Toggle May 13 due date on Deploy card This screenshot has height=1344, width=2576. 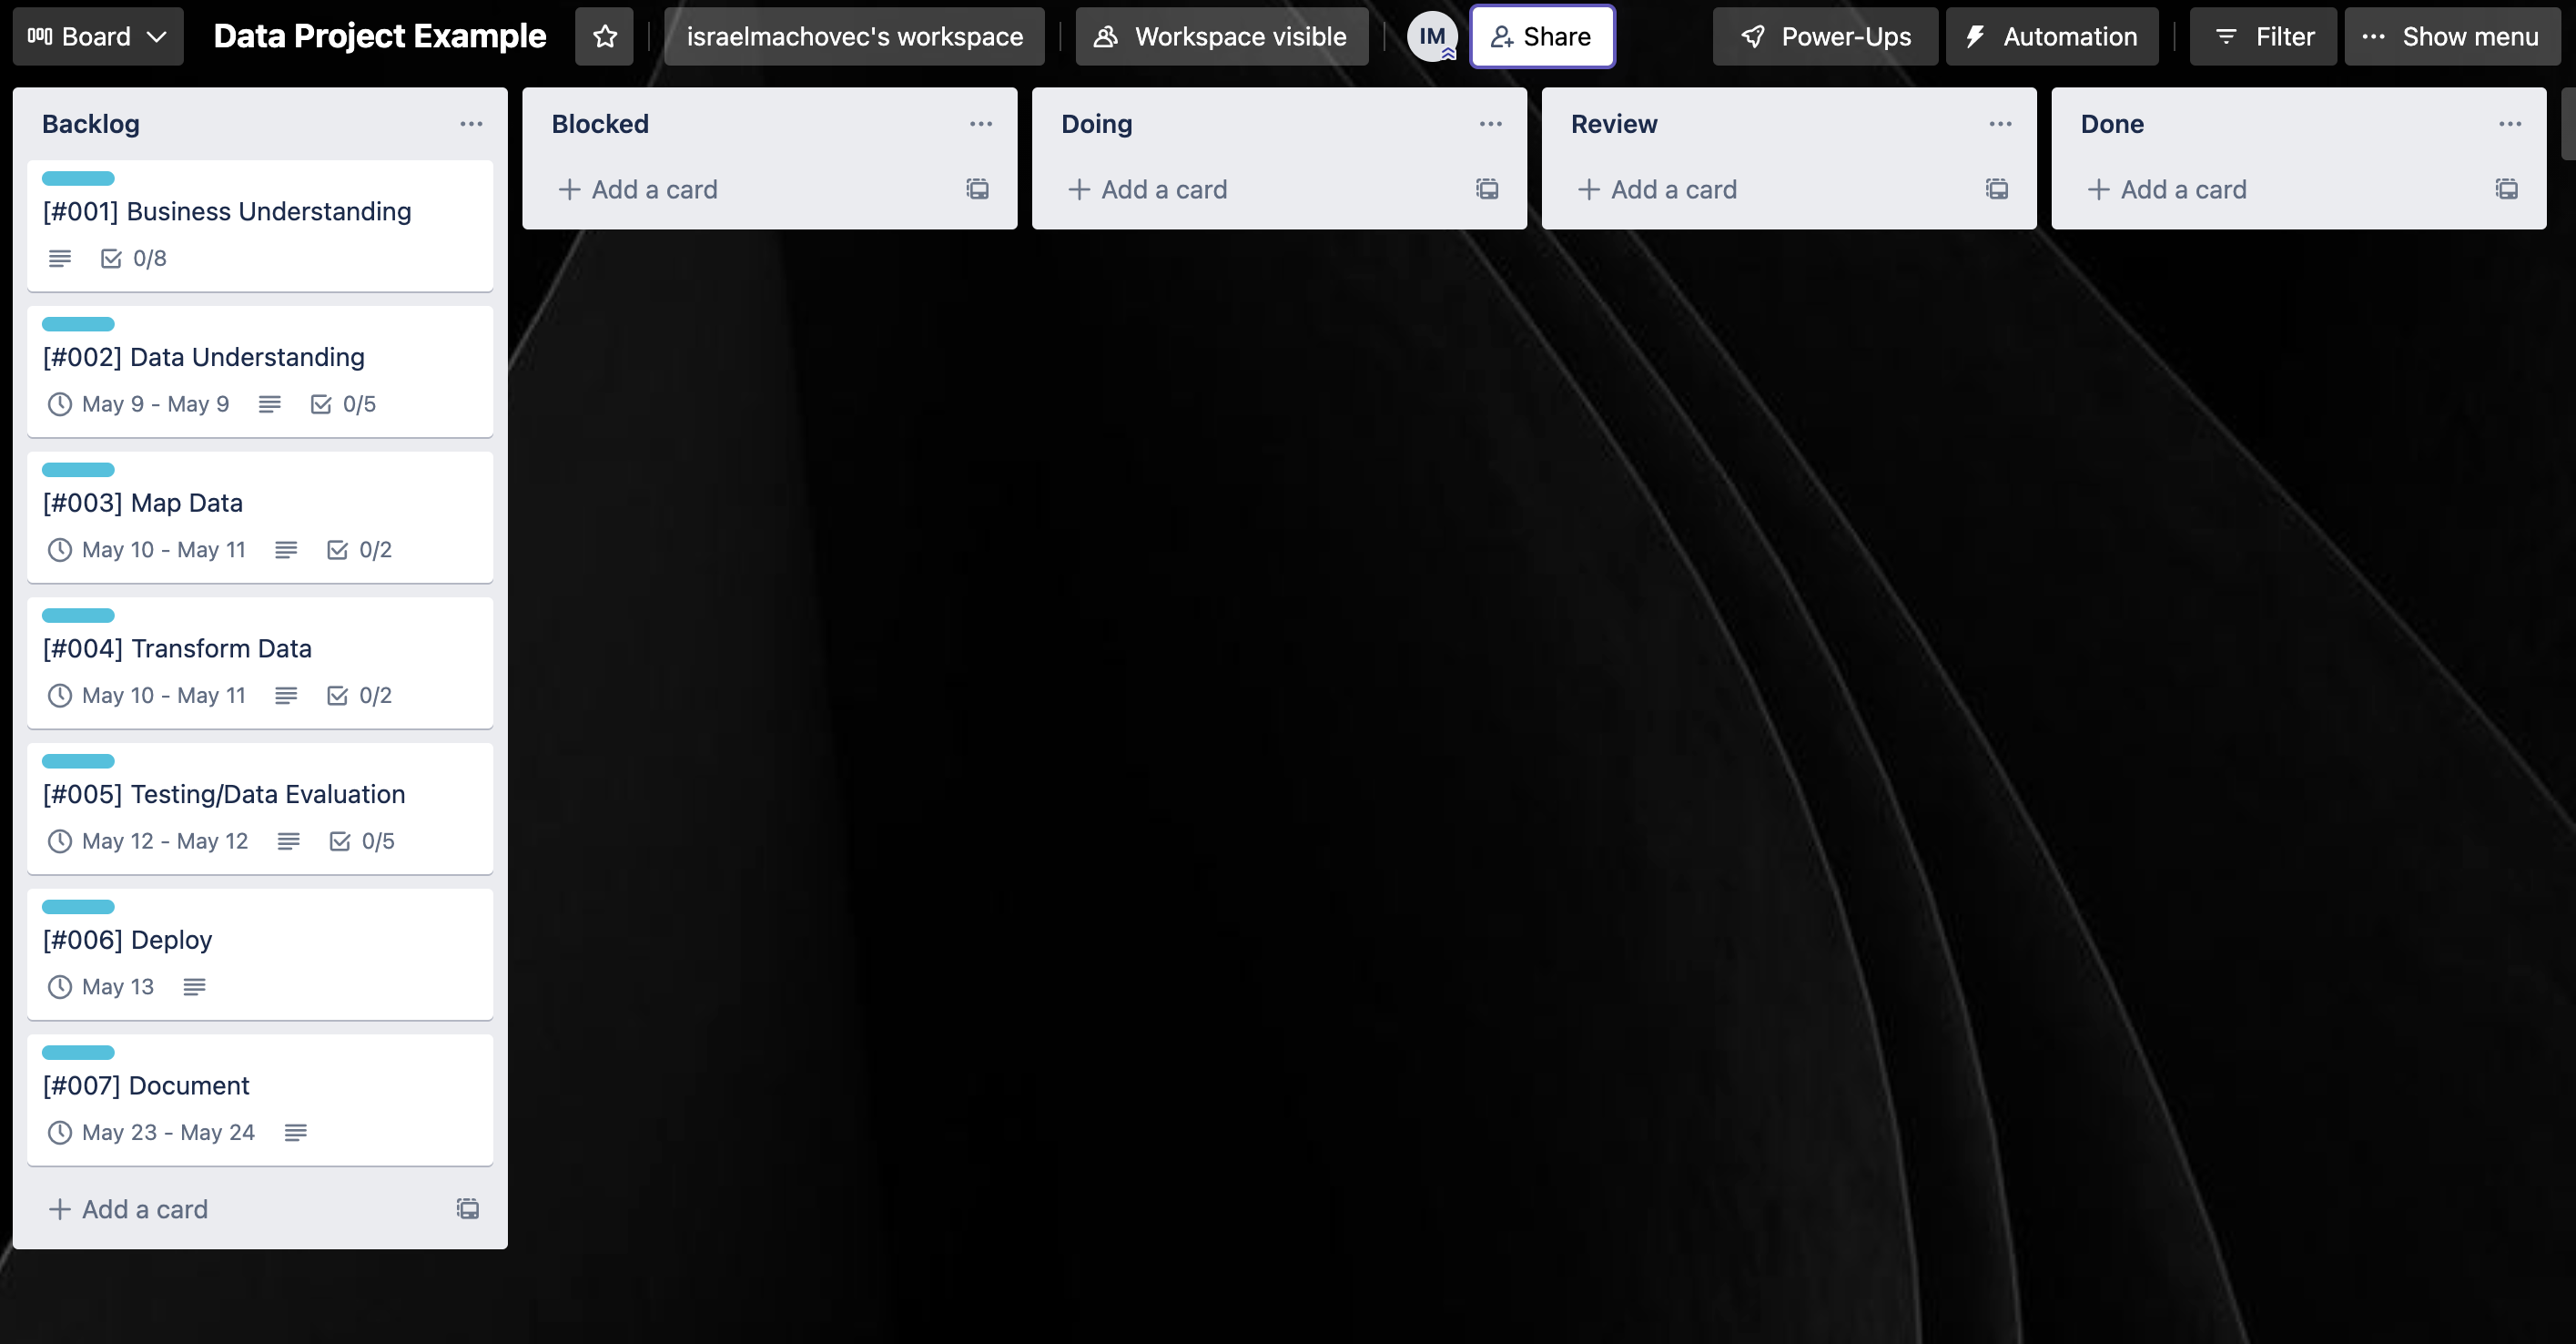[x=101, y=987]
